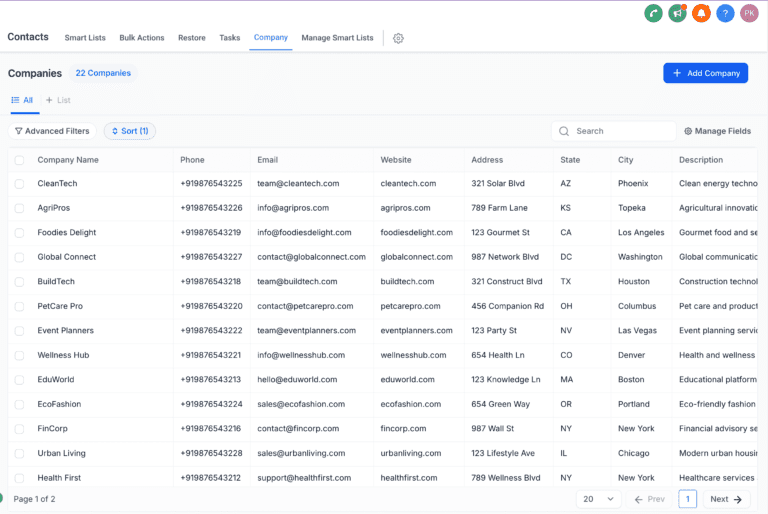Click the Columbus city cell
This screenshot has height=514, width=768.
[x=637, y=306]
